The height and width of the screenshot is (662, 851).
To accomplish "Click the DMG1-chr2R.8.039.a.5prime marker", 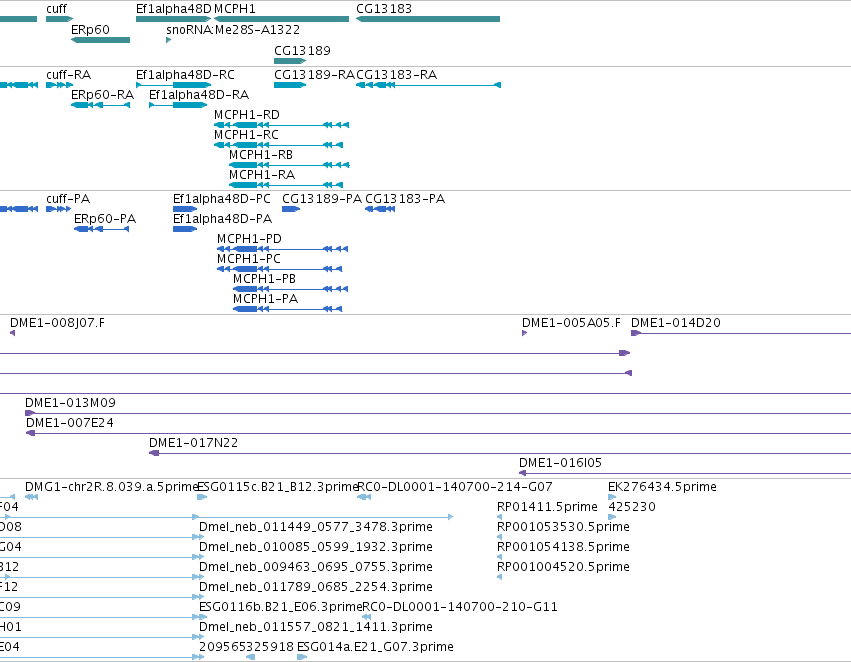I will (31, 497).
